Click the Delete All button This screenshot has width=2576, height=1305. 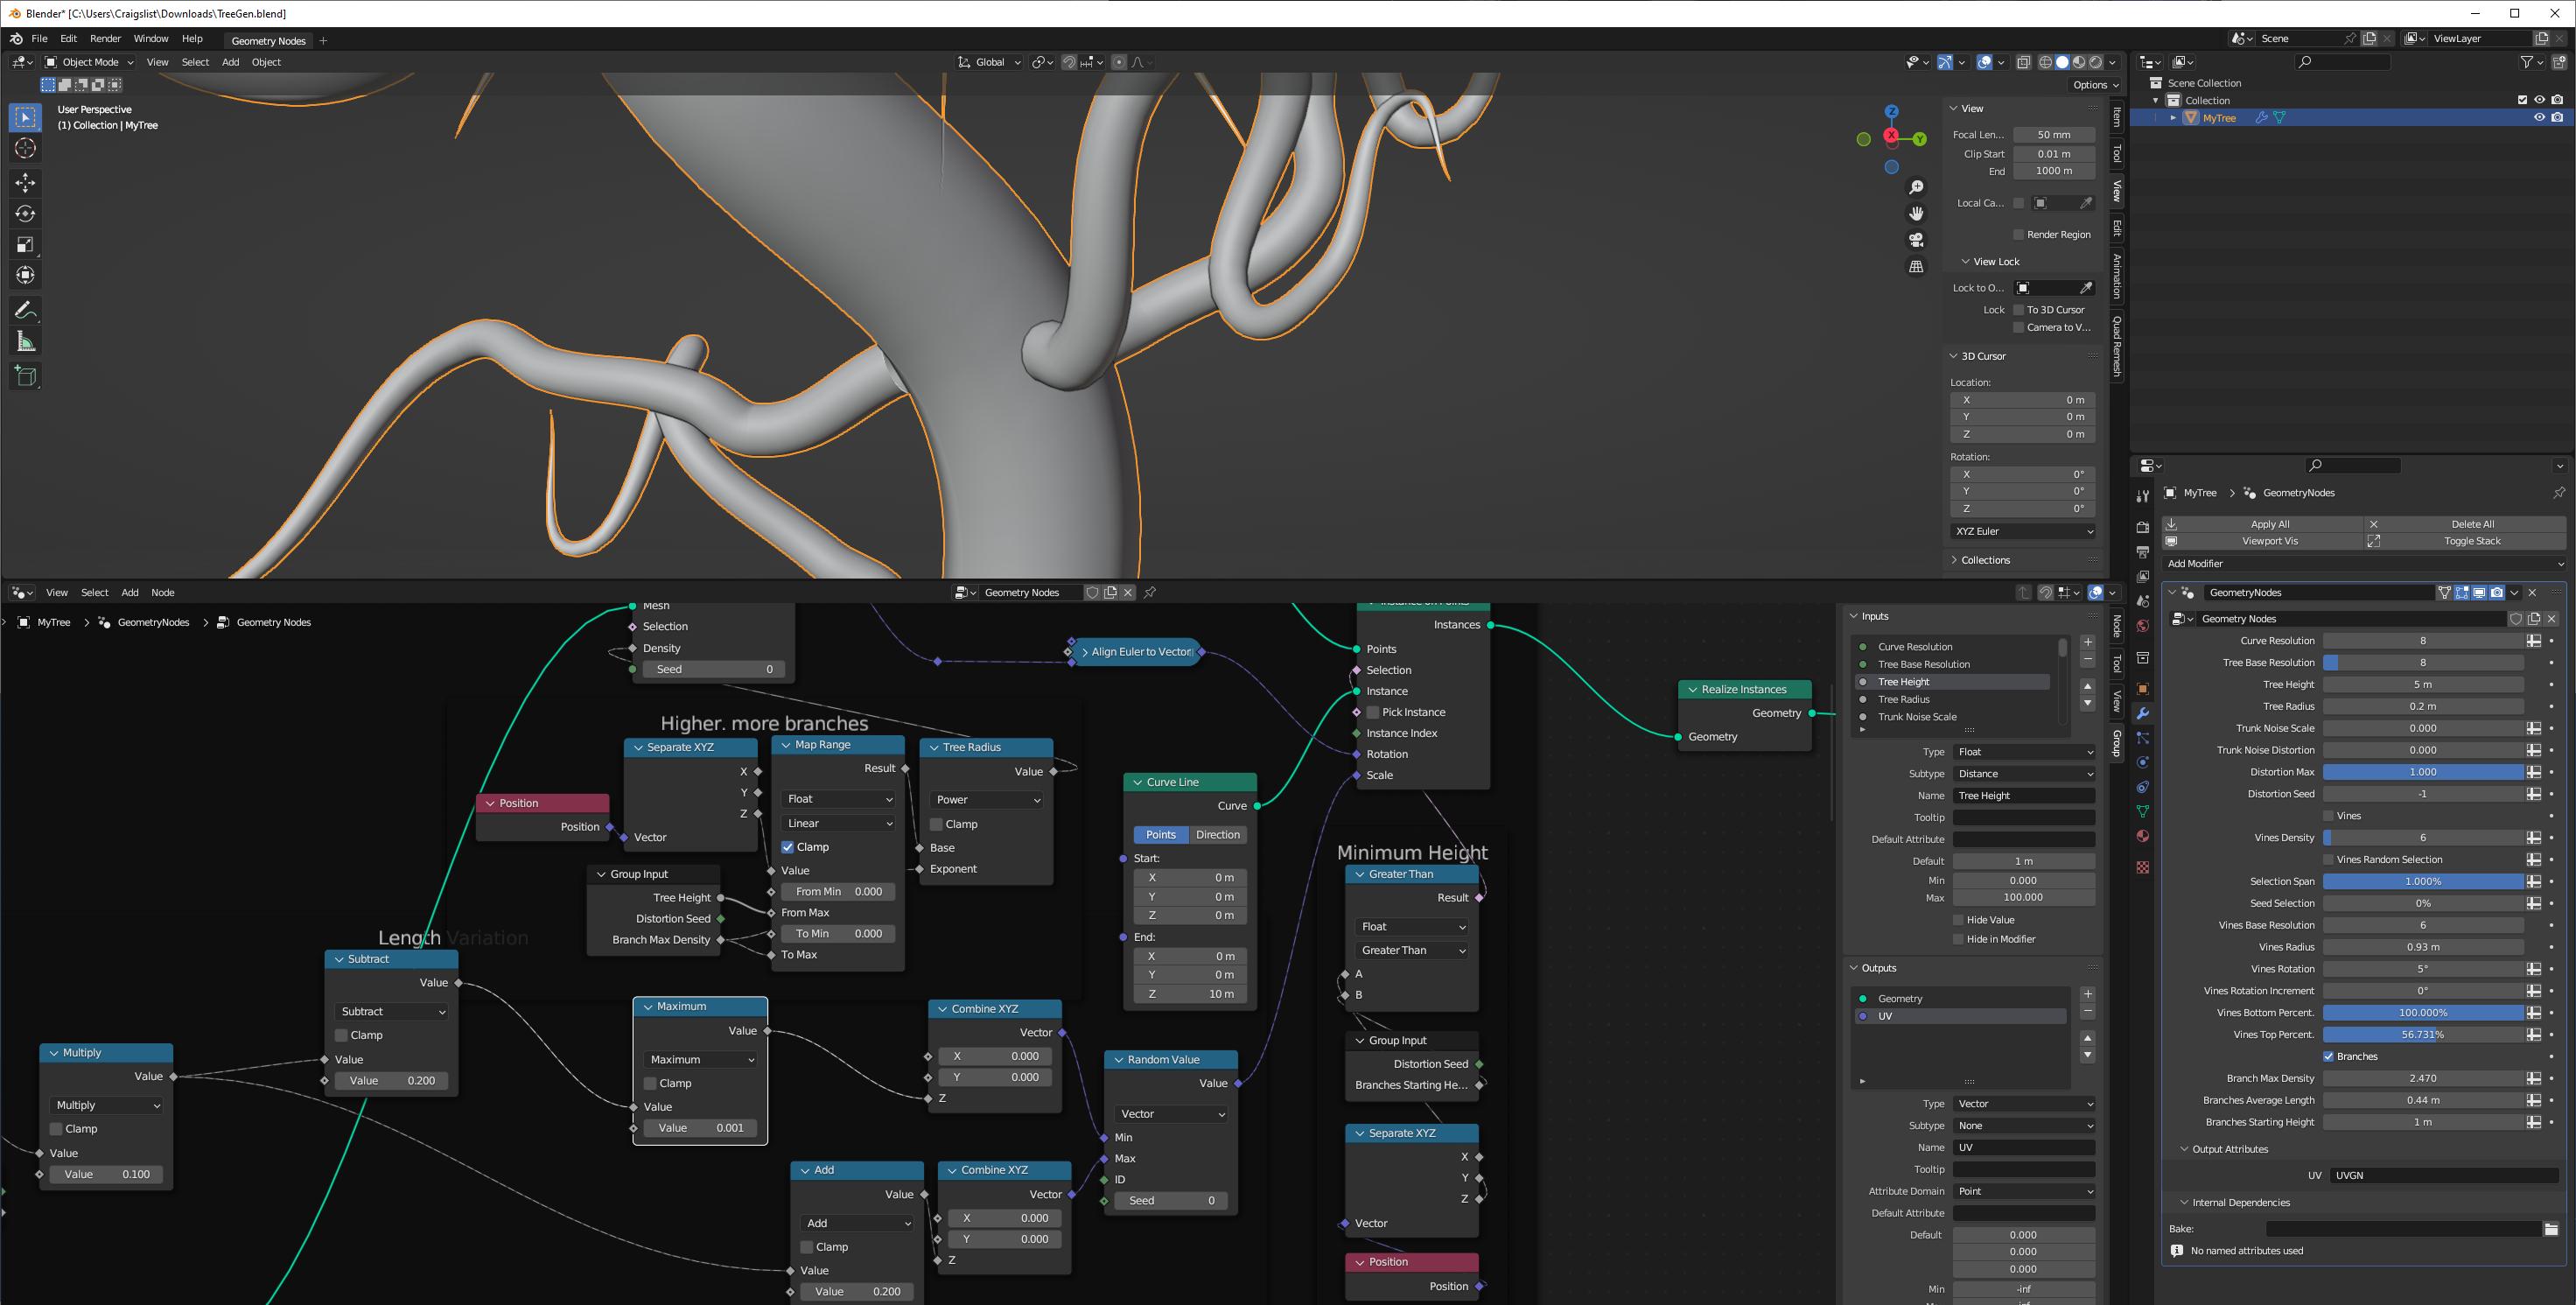pos(2466,524)
